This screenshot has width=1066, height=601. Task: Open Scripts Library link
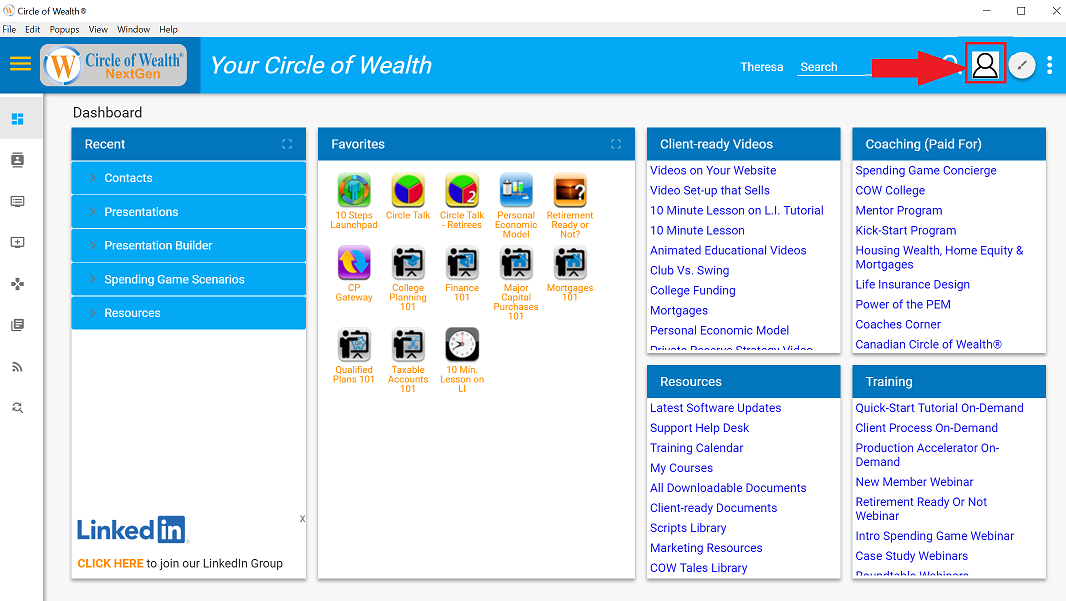point(687,528)
